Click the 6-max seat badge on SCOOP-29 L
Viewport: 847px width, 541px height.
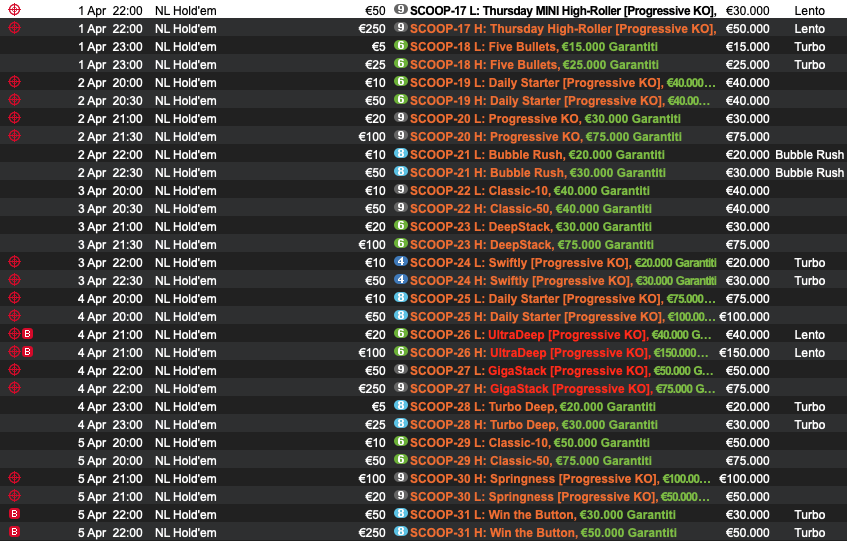pyautogui.click(x=400, y=441)
